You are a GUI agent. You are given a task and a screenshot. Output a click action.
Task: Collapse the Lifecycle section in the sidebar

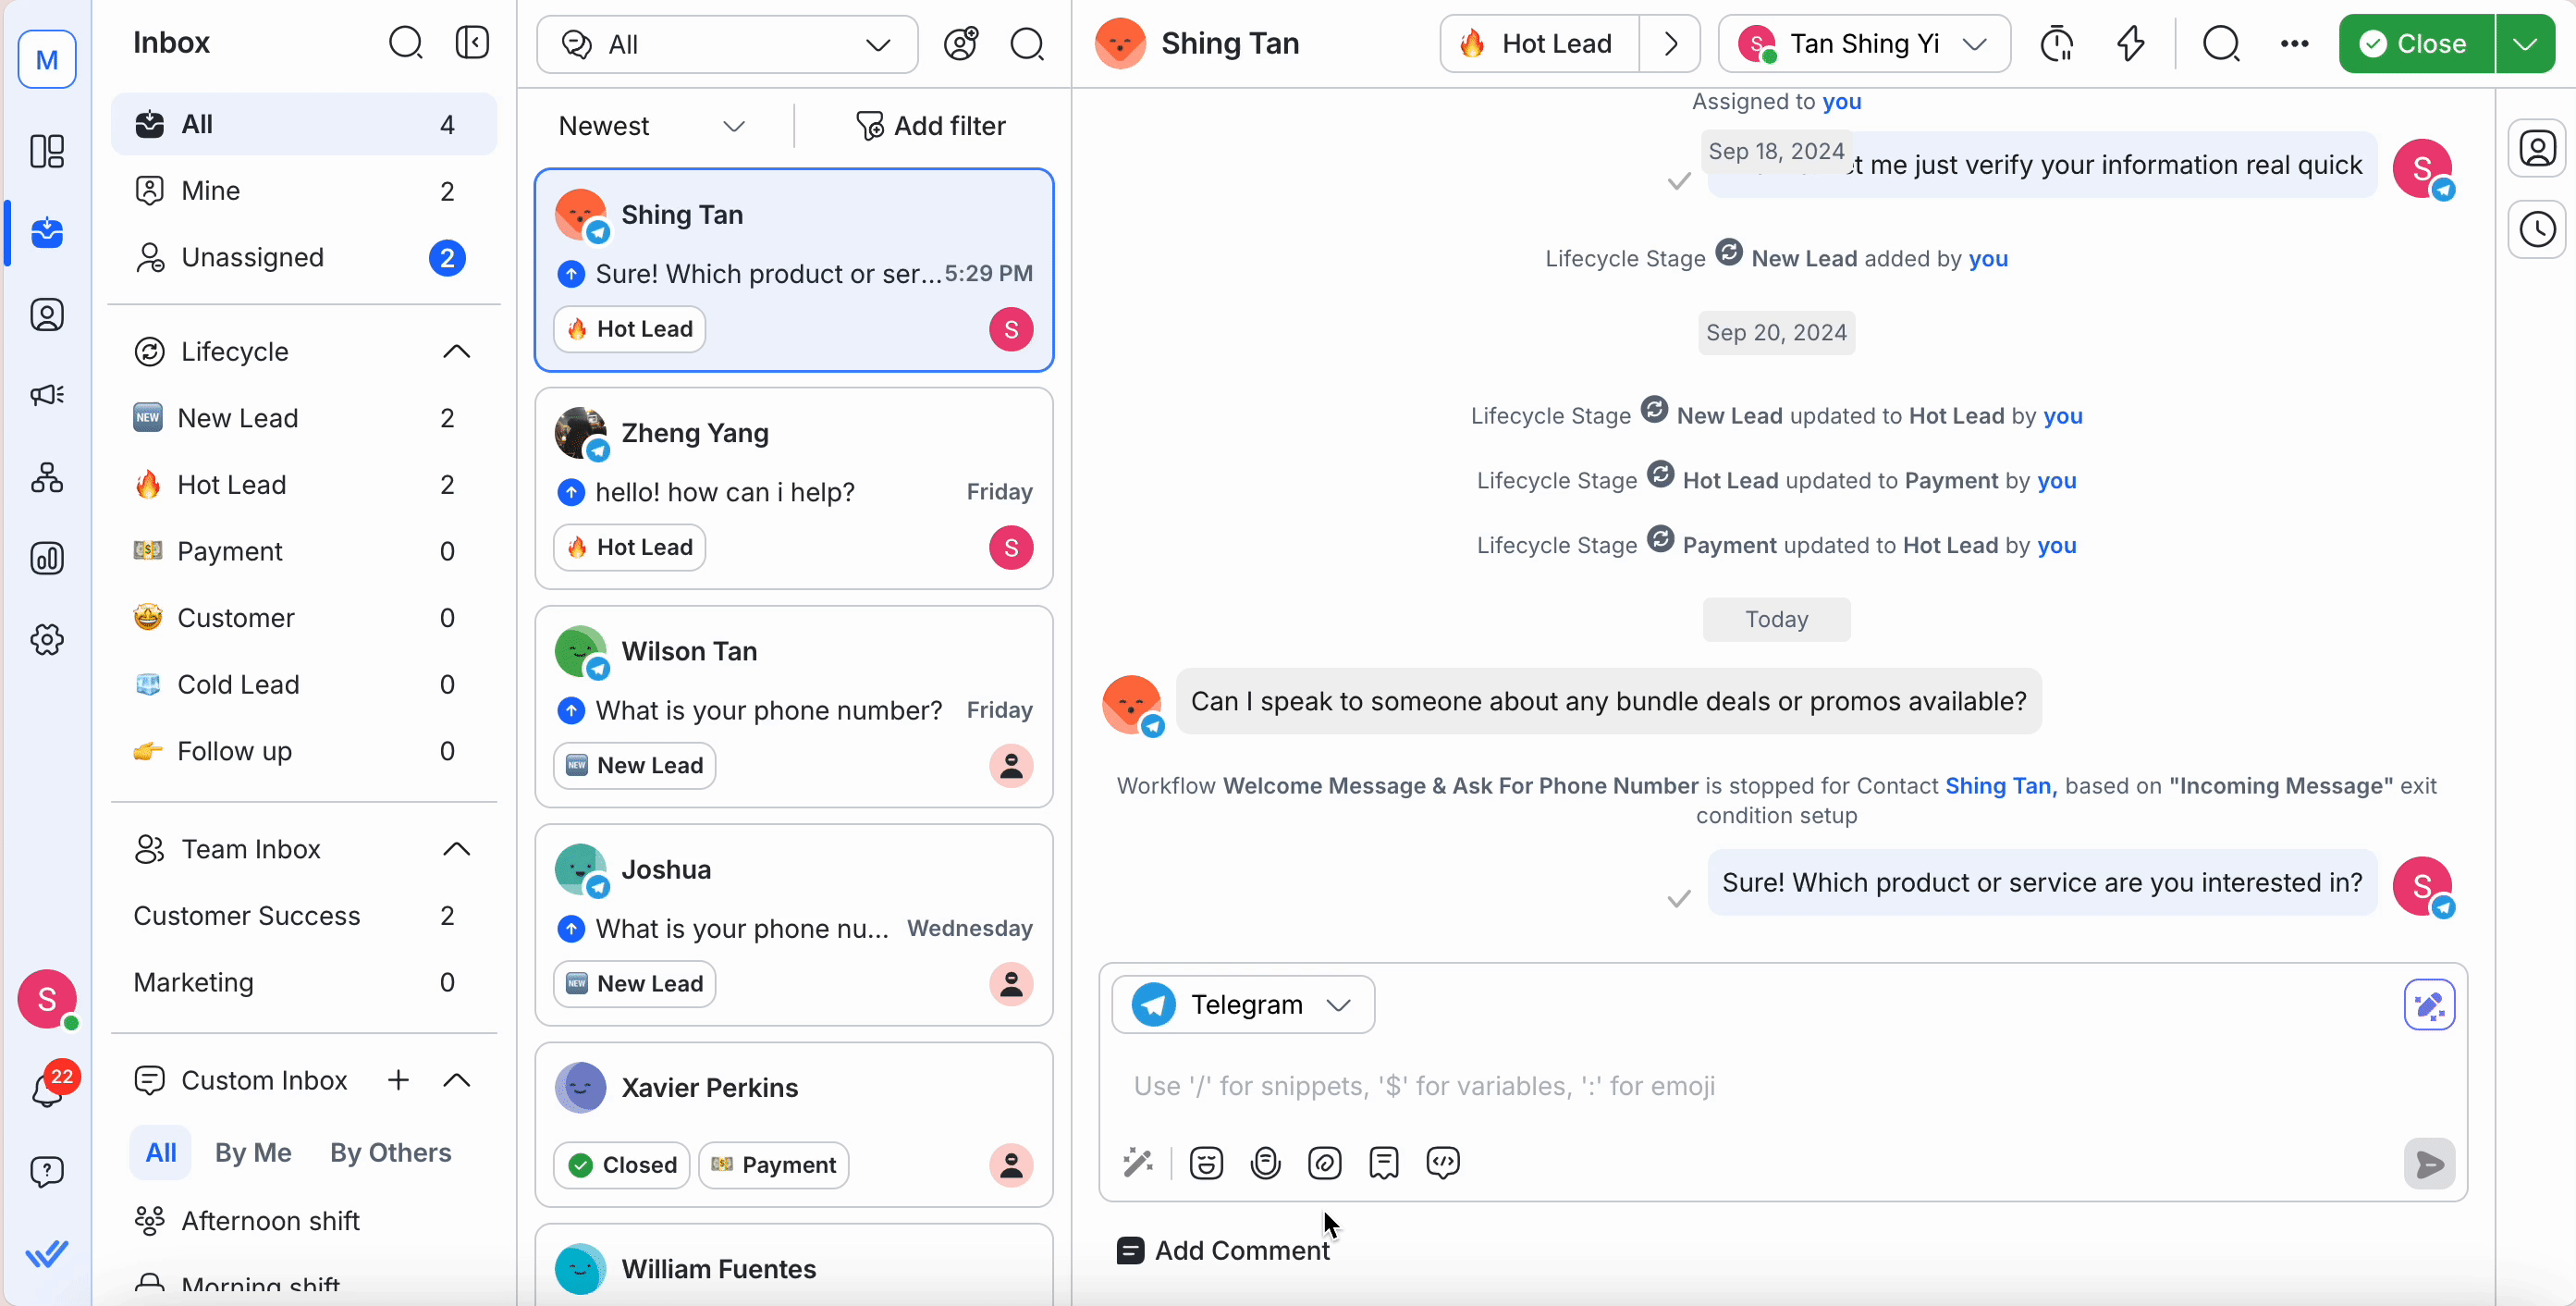pyautogui.click(x=456, y=351)
